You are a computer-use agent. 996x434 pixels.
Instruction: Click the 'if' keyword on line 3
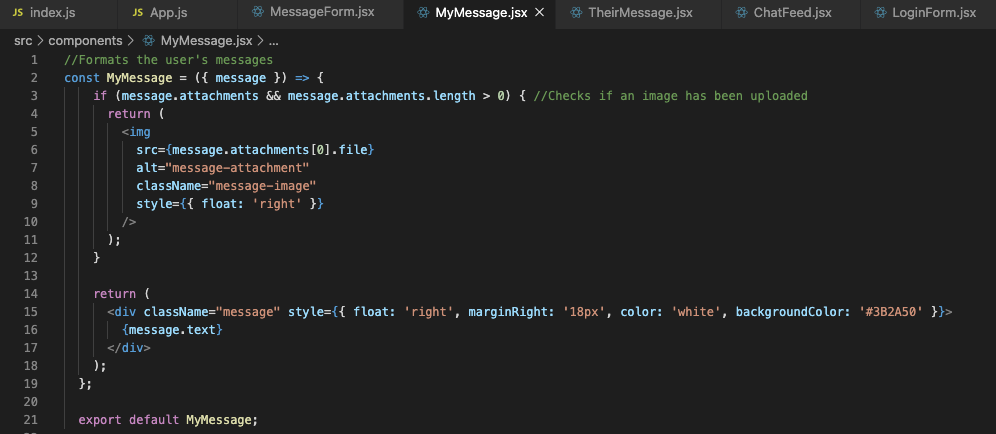[100, 96]
